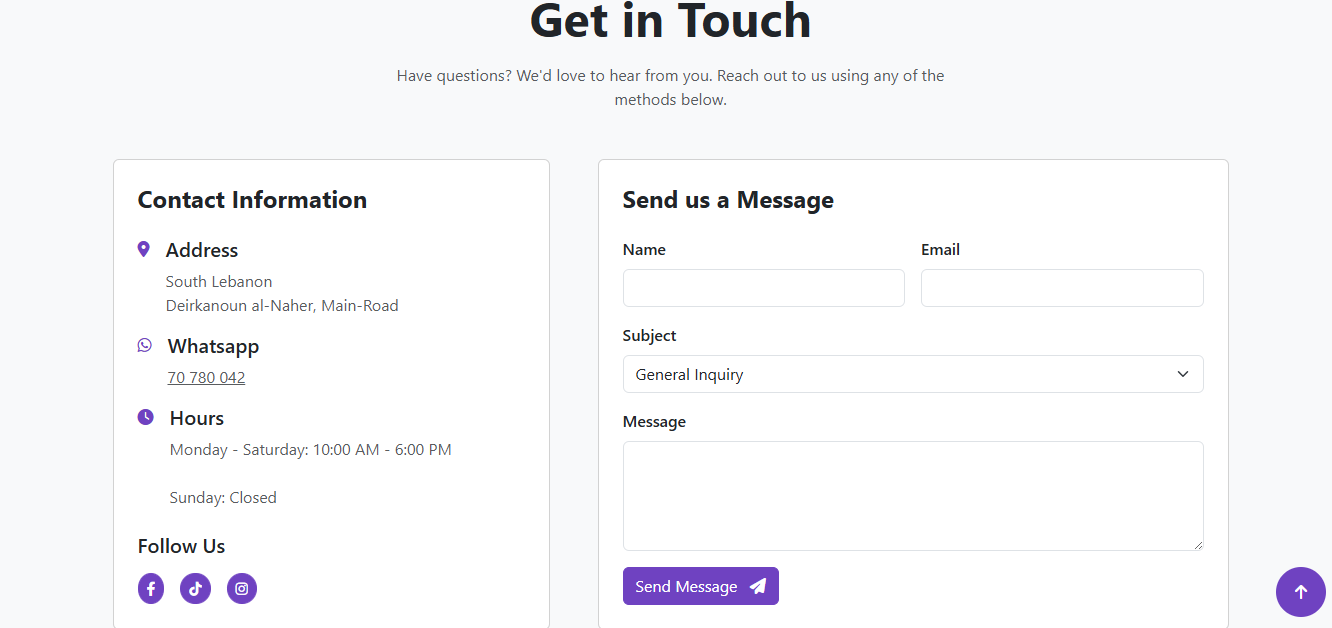Open the Facebook page icon
Viewport: 1332px width, 628px height.
[151, 589]
